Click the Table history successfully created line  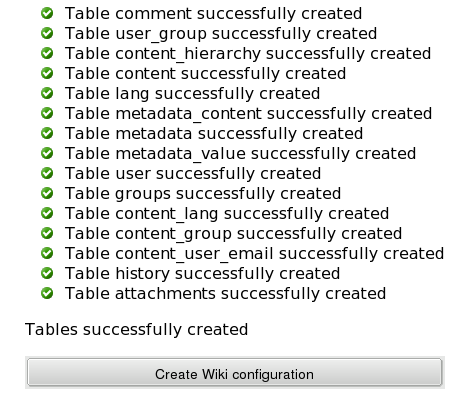point(202,274)
